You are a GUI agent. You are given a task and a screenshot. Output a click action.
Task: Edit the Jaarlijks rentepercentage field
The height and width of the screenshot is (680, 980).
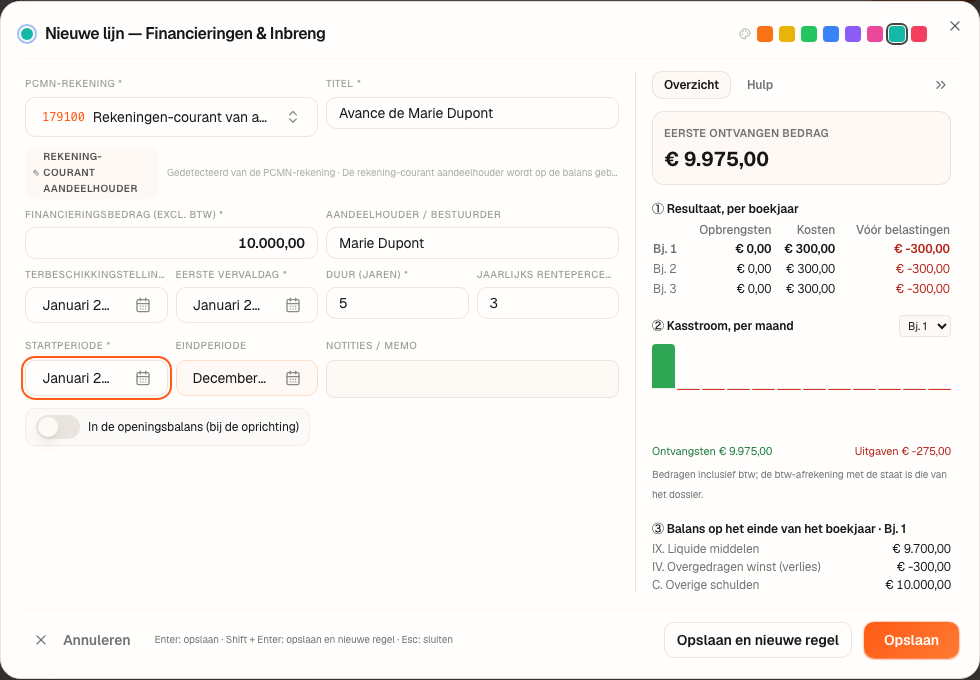(x=548, y=303)
